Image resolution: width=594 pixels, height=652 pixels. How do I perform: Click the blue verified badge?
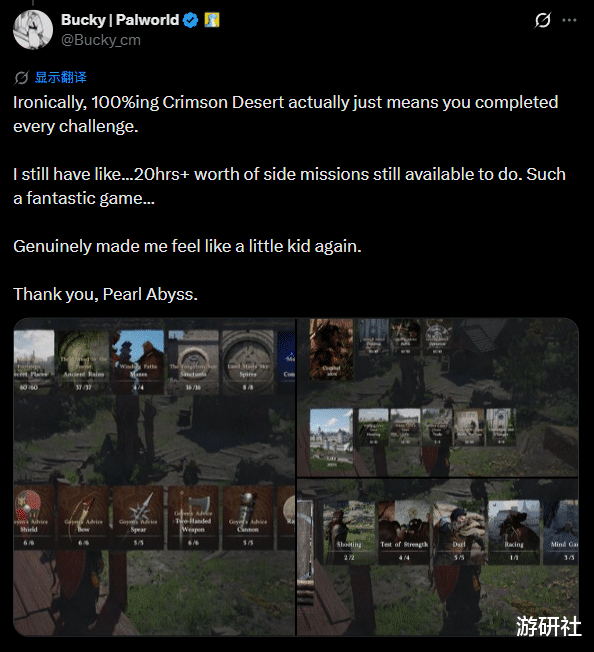(190, 20)
